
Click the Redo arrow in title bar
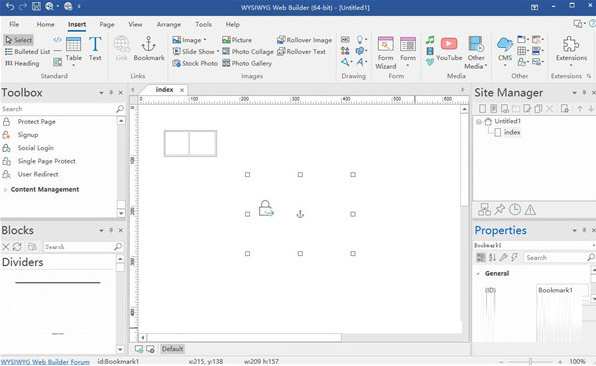tap(23, 6)
